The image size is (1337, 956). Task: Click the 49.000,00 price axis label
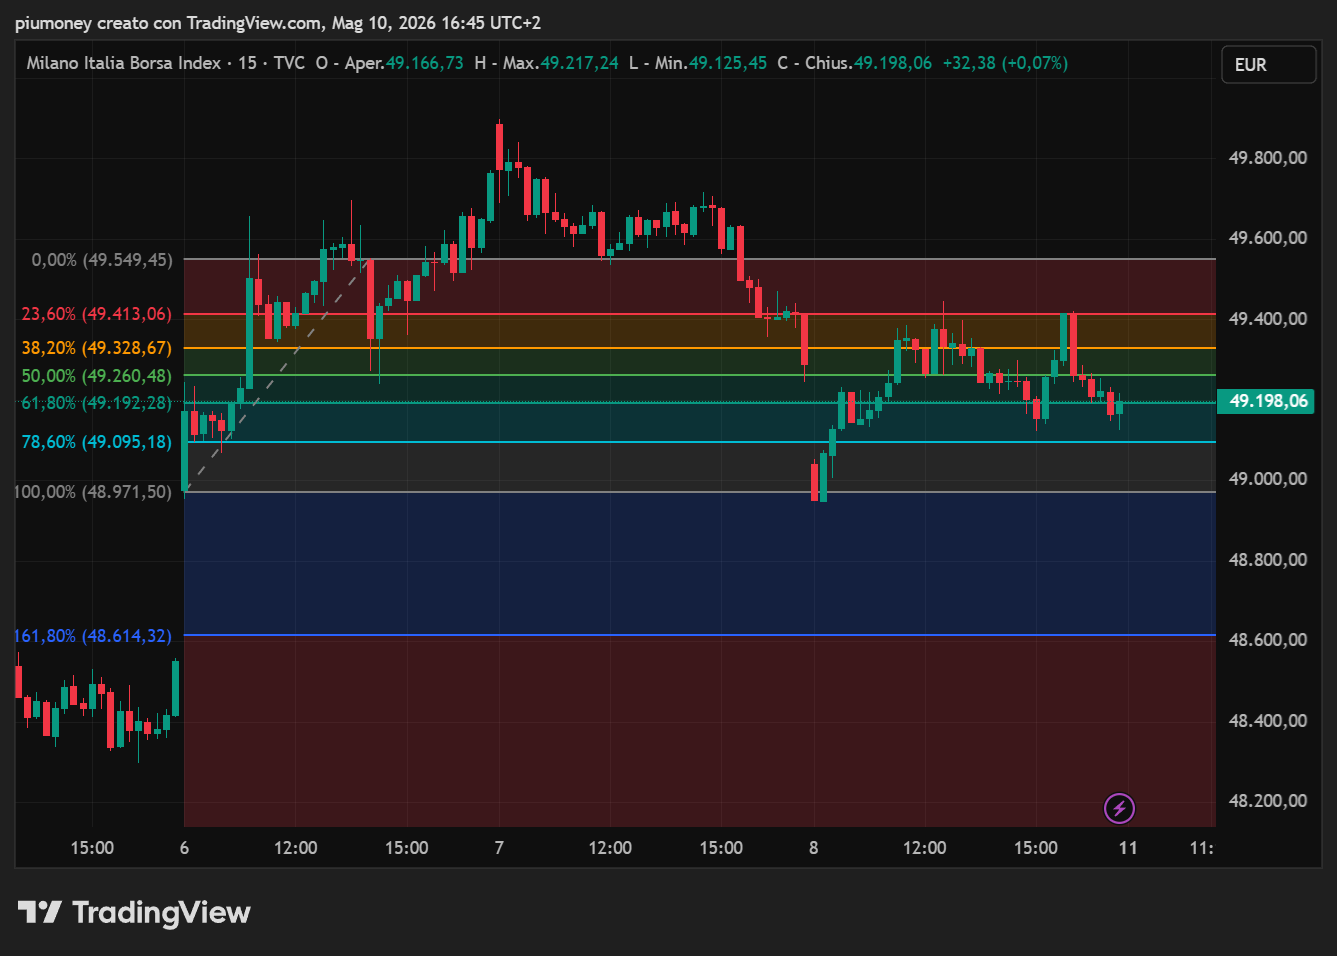1268,479
